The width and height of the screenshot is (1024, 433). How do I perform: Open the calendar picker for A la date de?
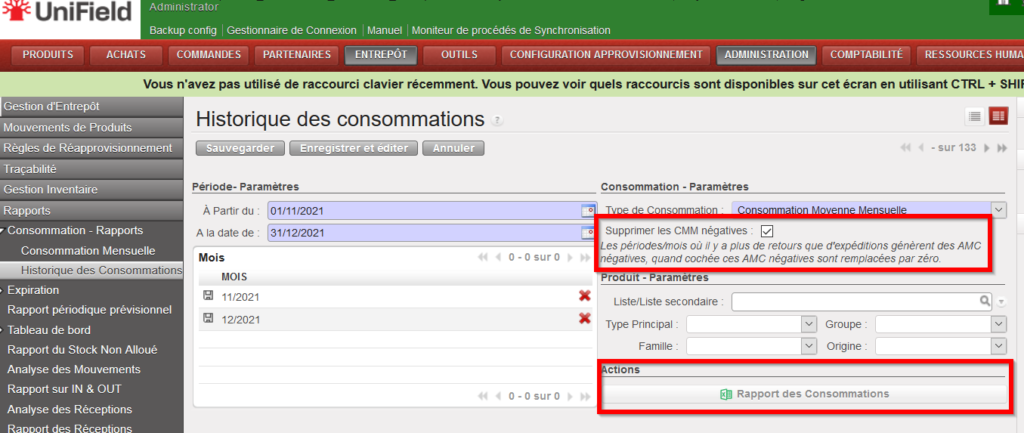588,233
